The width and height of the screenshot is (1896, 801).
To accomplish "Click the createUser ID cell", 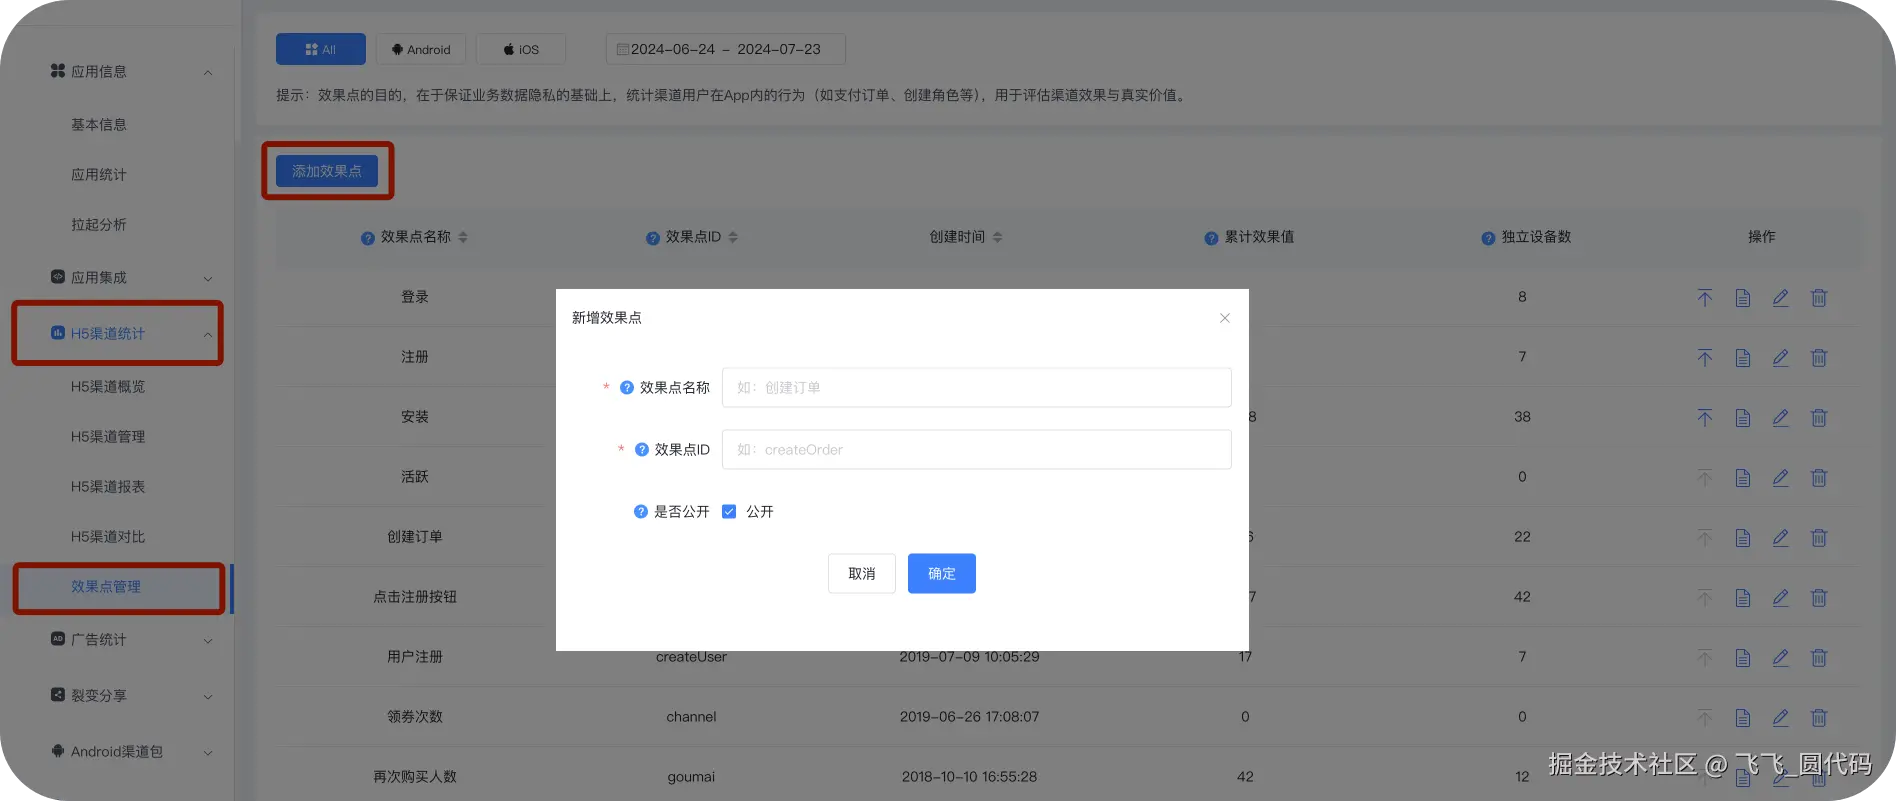I will pyautogui.click(x=691, y=657).
